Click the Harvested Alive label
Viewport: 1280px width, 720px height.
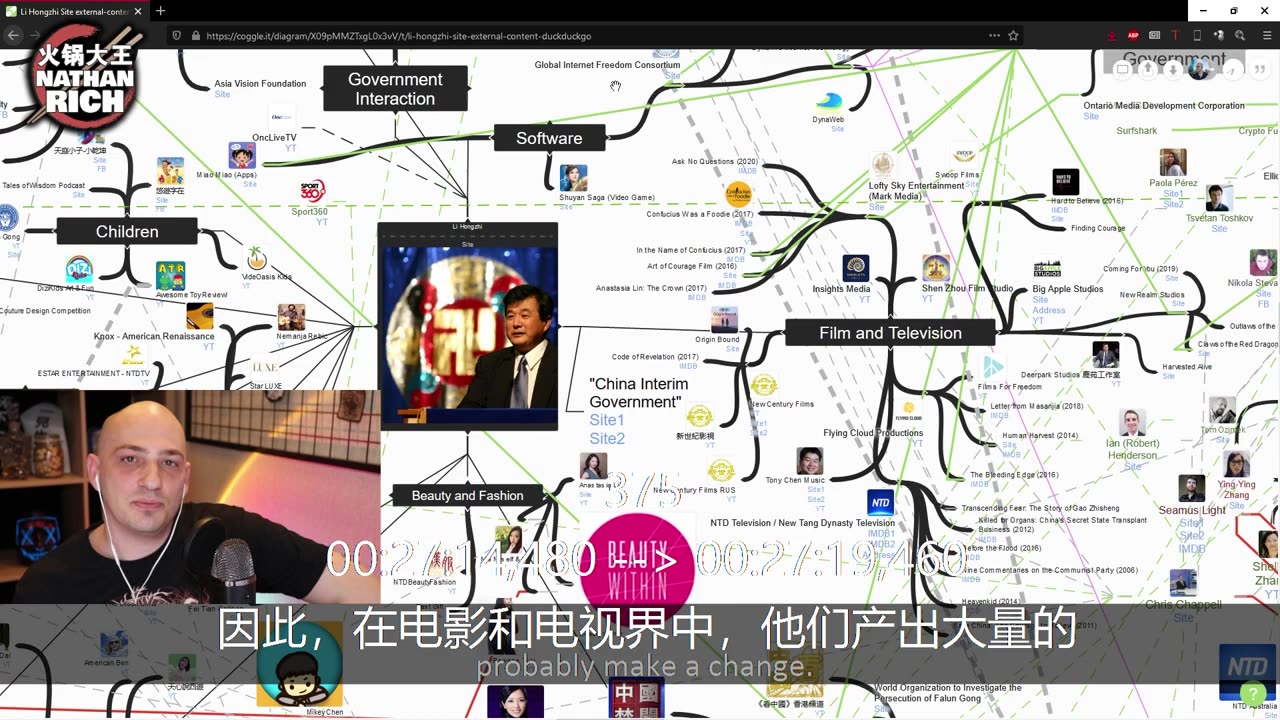click(x=1187, y=366)
